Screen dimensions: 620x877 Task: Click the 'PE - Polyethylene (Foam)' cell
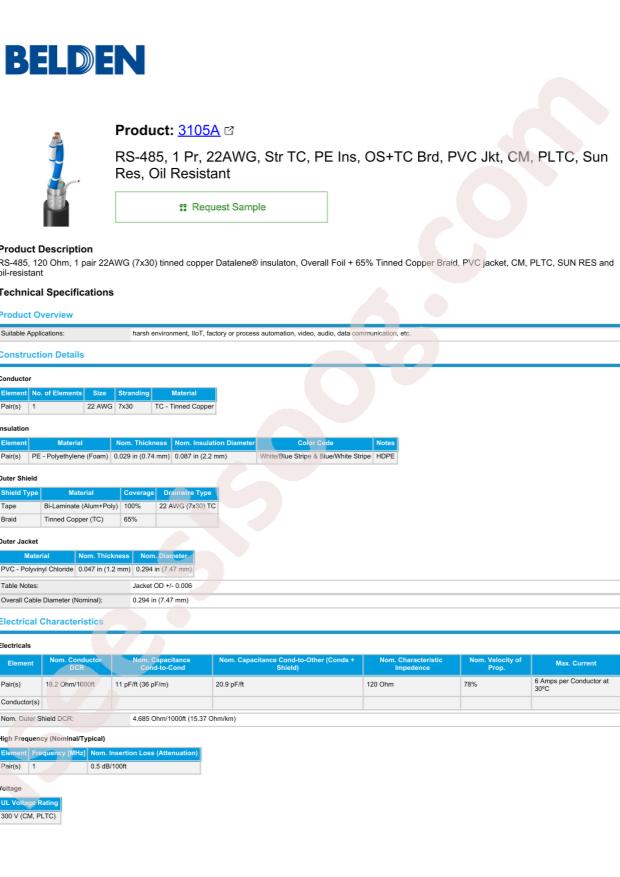click(x=70, y=456)
